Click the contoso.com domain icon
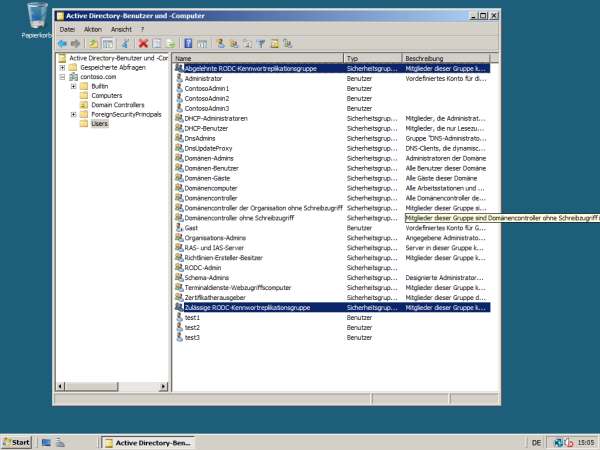The height and width of the screenshot is (450, 600). pos(73,77)
